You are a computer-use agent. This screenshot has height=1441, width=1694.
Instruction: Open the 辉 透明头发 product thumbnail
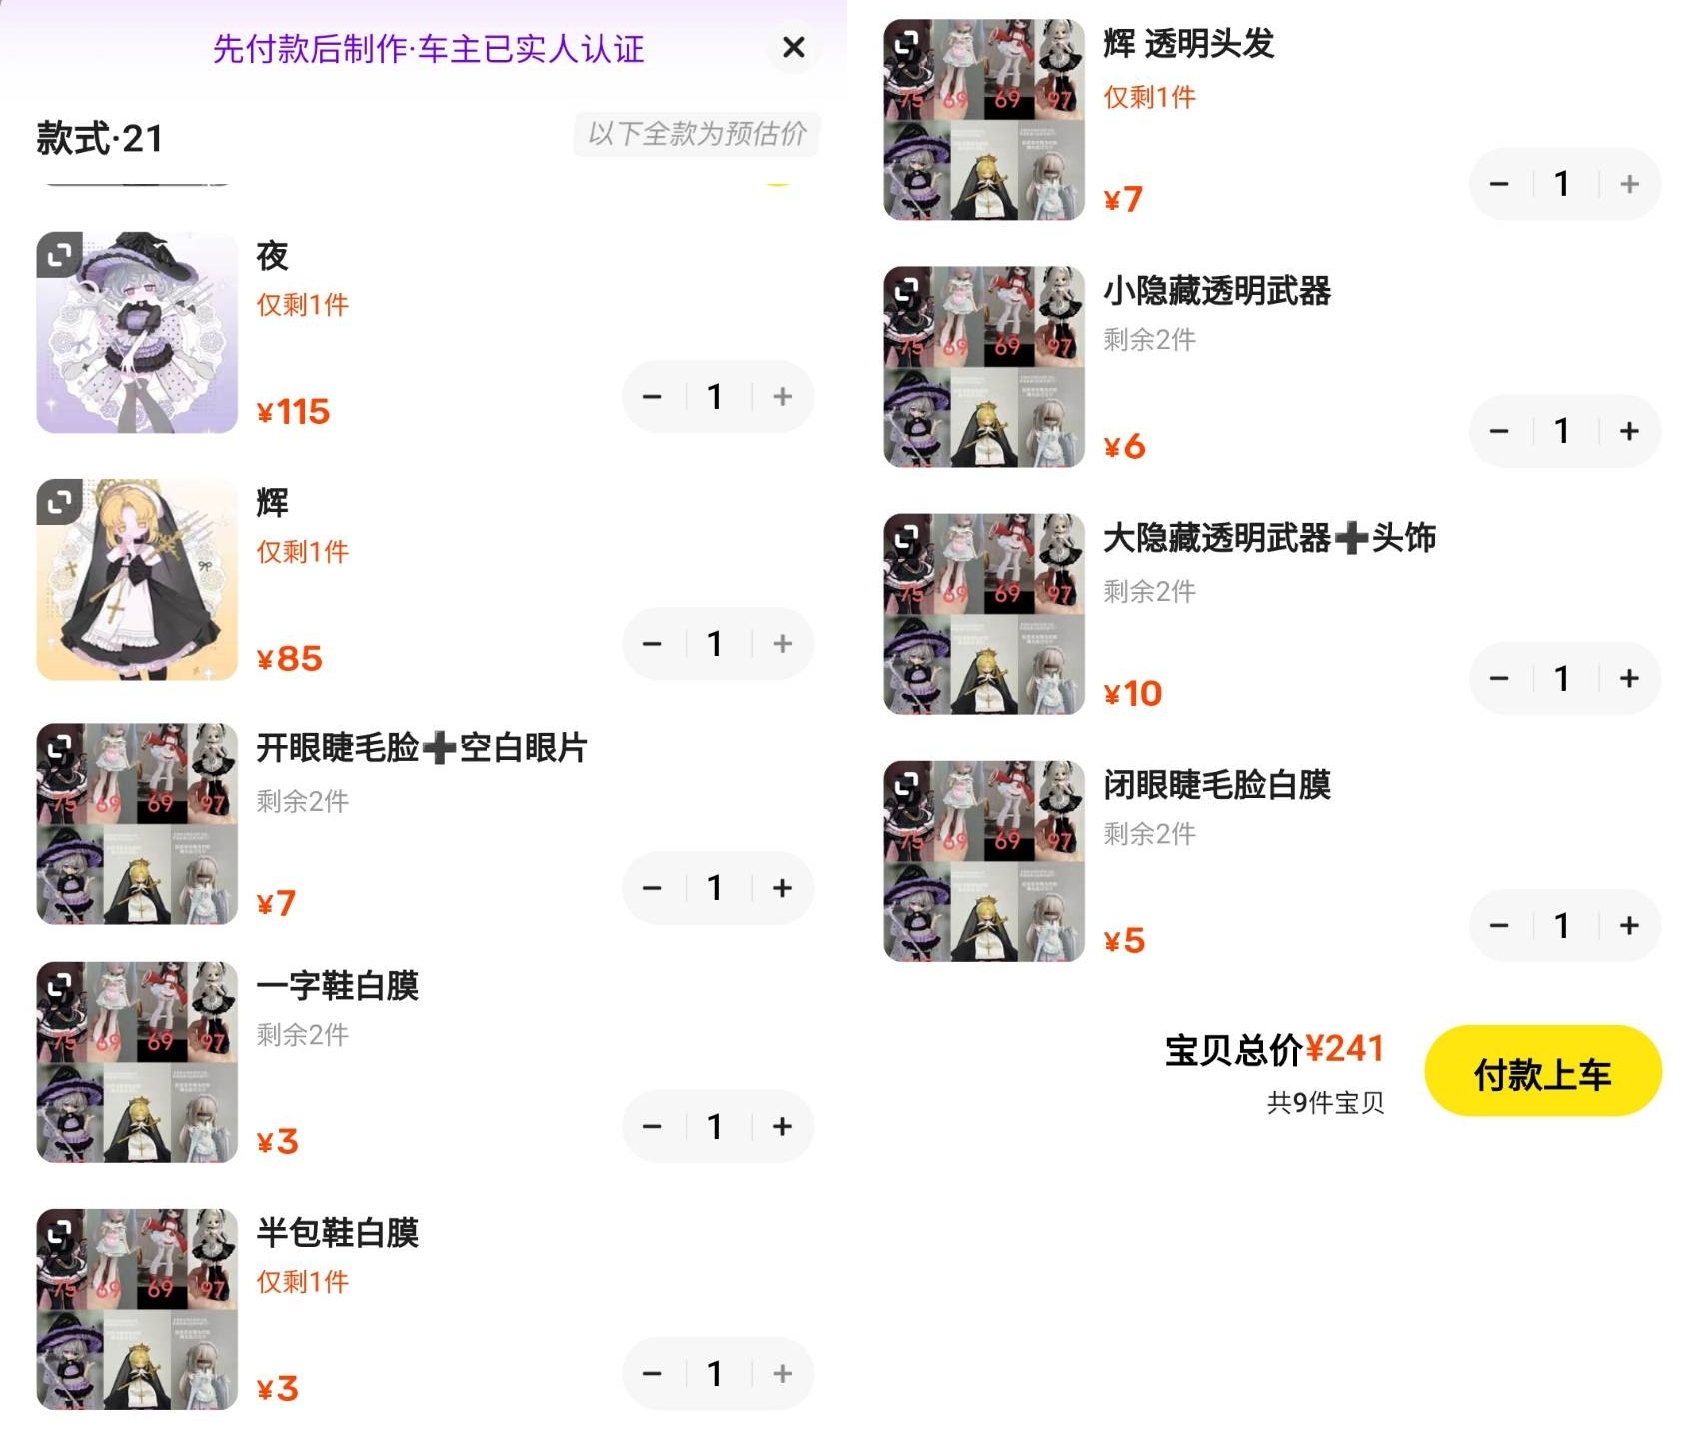point(984,119)
